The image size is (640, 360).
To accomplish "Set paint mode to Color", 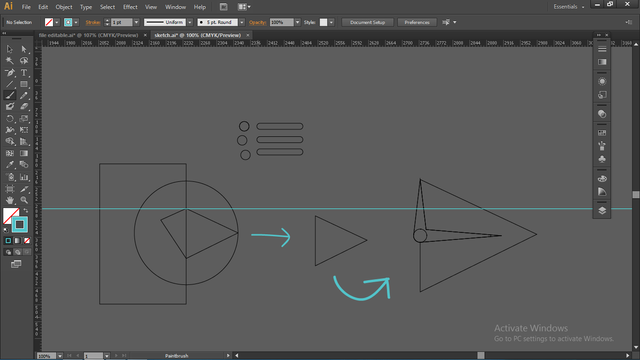I will coord(8,241).
